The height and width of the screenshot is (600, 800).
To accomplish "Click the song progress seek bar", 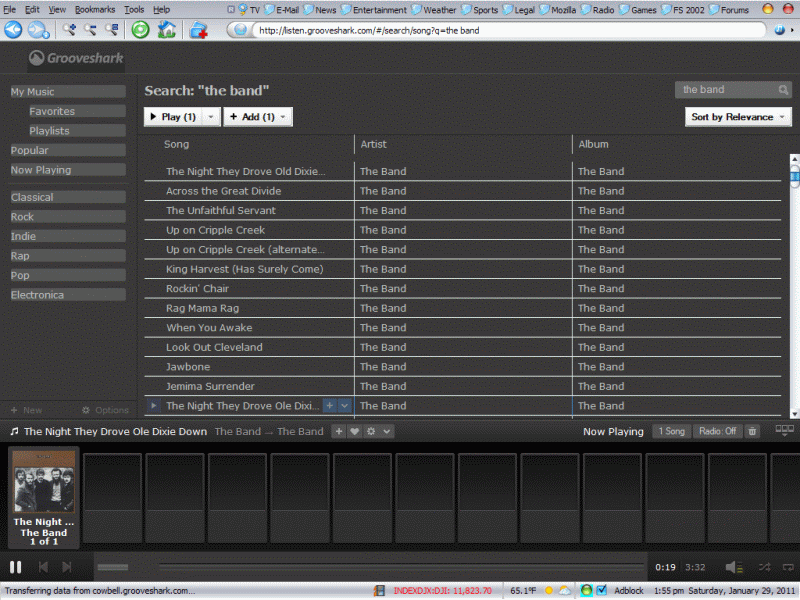I will point(401,566).
